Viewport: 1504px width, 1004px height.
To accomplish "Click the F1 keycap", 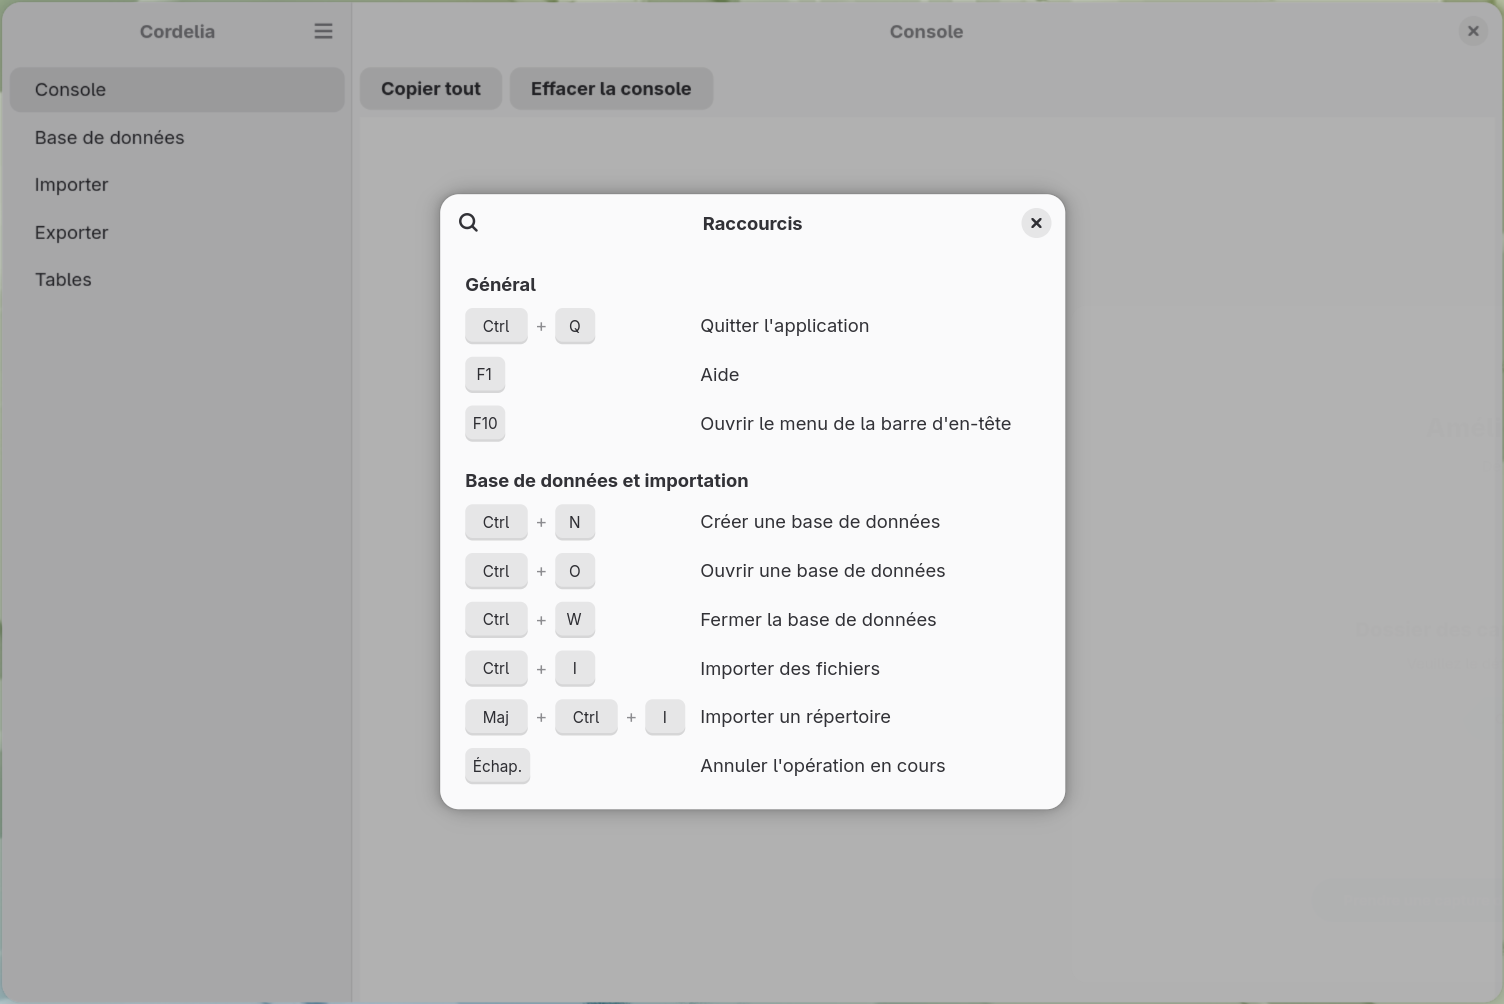I will (x=485, y=375).
